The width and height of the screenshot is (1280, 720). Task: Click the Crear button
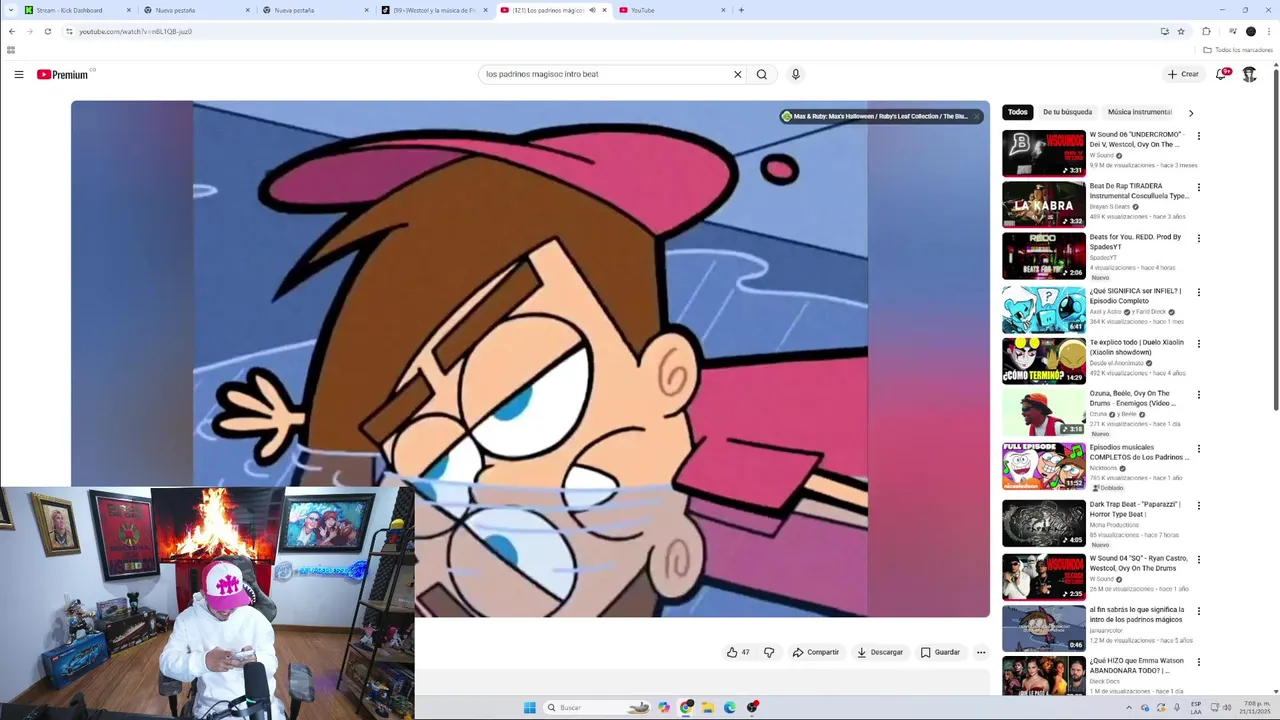point(1183,74)
